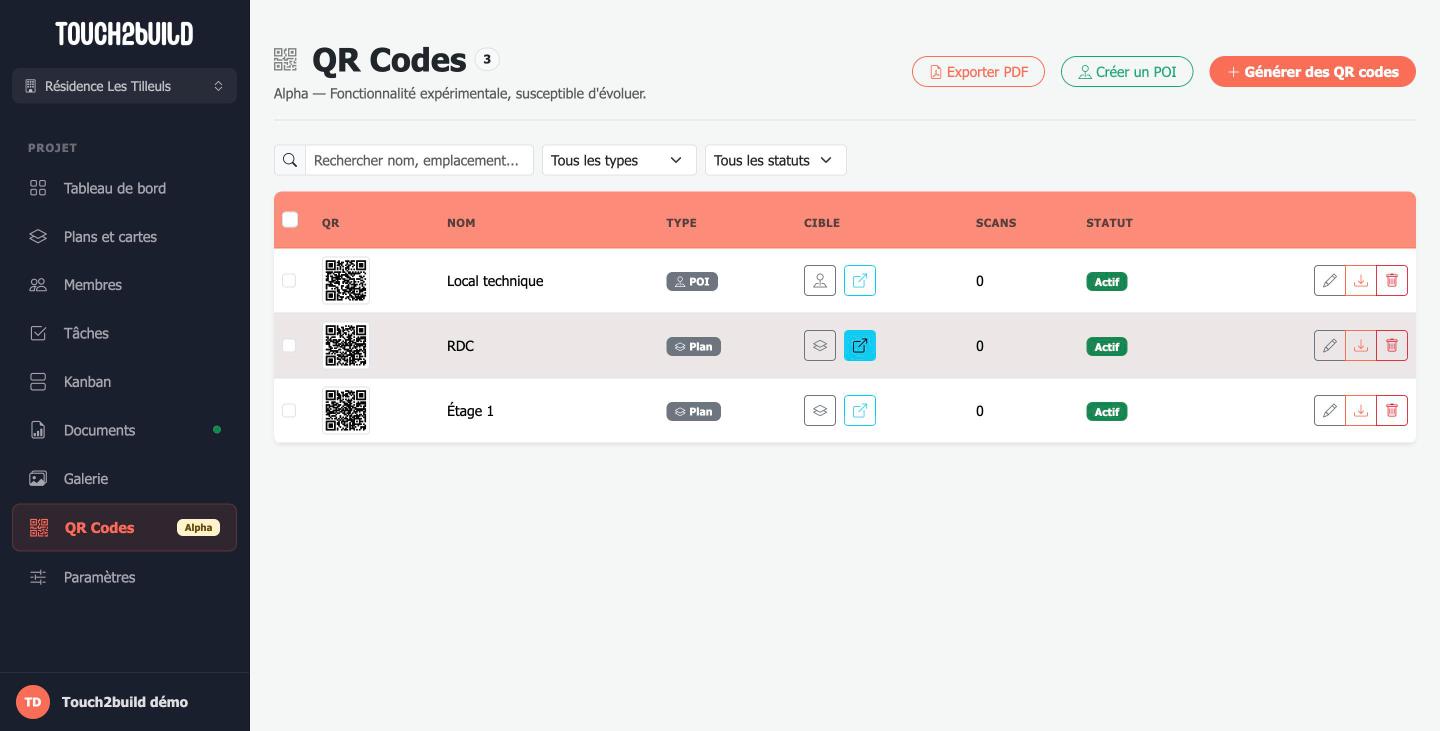The image size is (1440, 731).
Task: Open Plans et cartes section
Action: coord(124,237)
